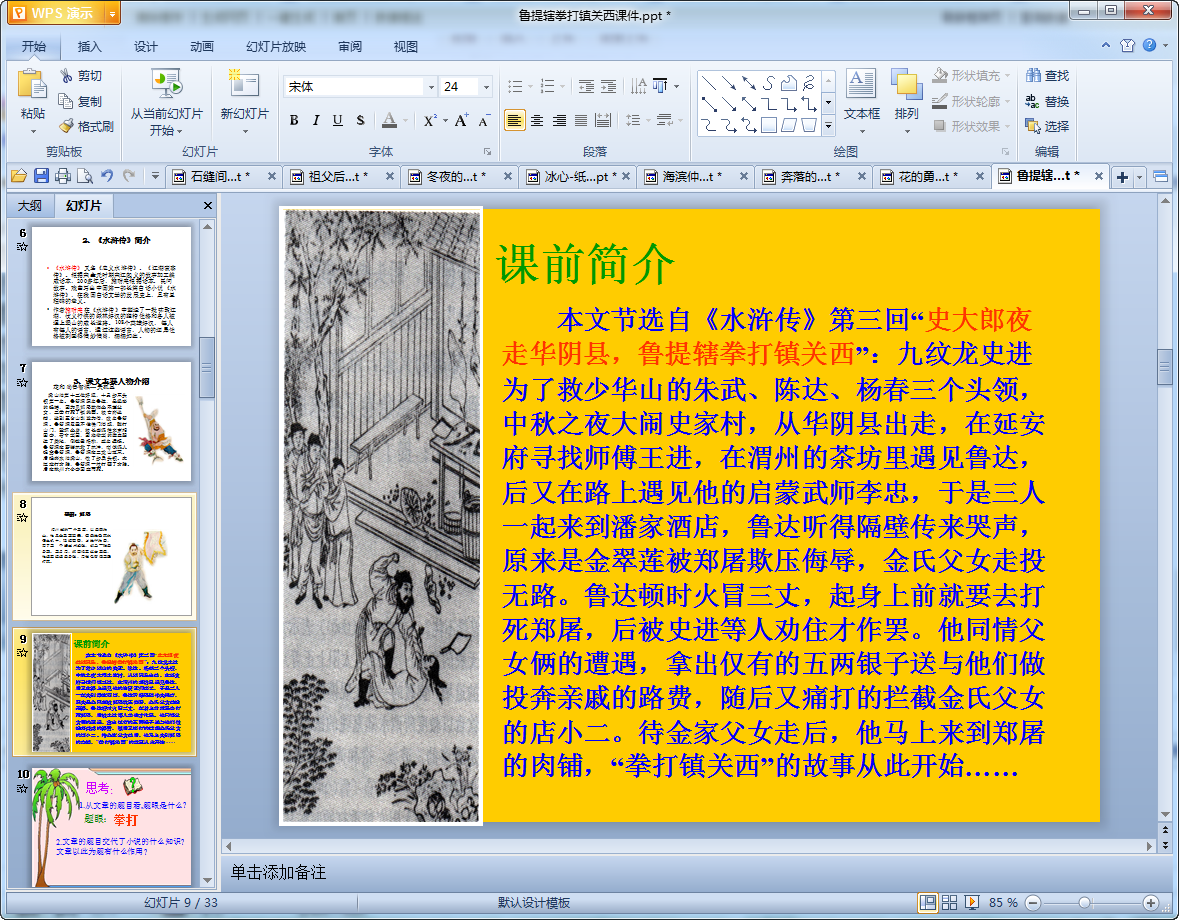Click the decrease indent icon
Image resolution: width=1179 pixels, height=920 pixels.
pyautogui.click(x=586, y=86)
